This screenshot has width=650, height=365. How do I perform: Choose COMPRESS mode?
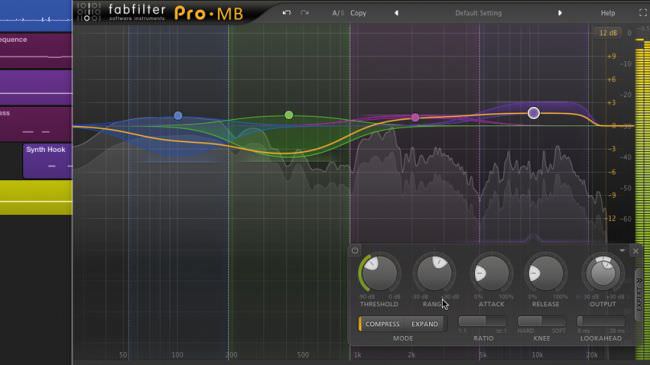pos(382,324)
